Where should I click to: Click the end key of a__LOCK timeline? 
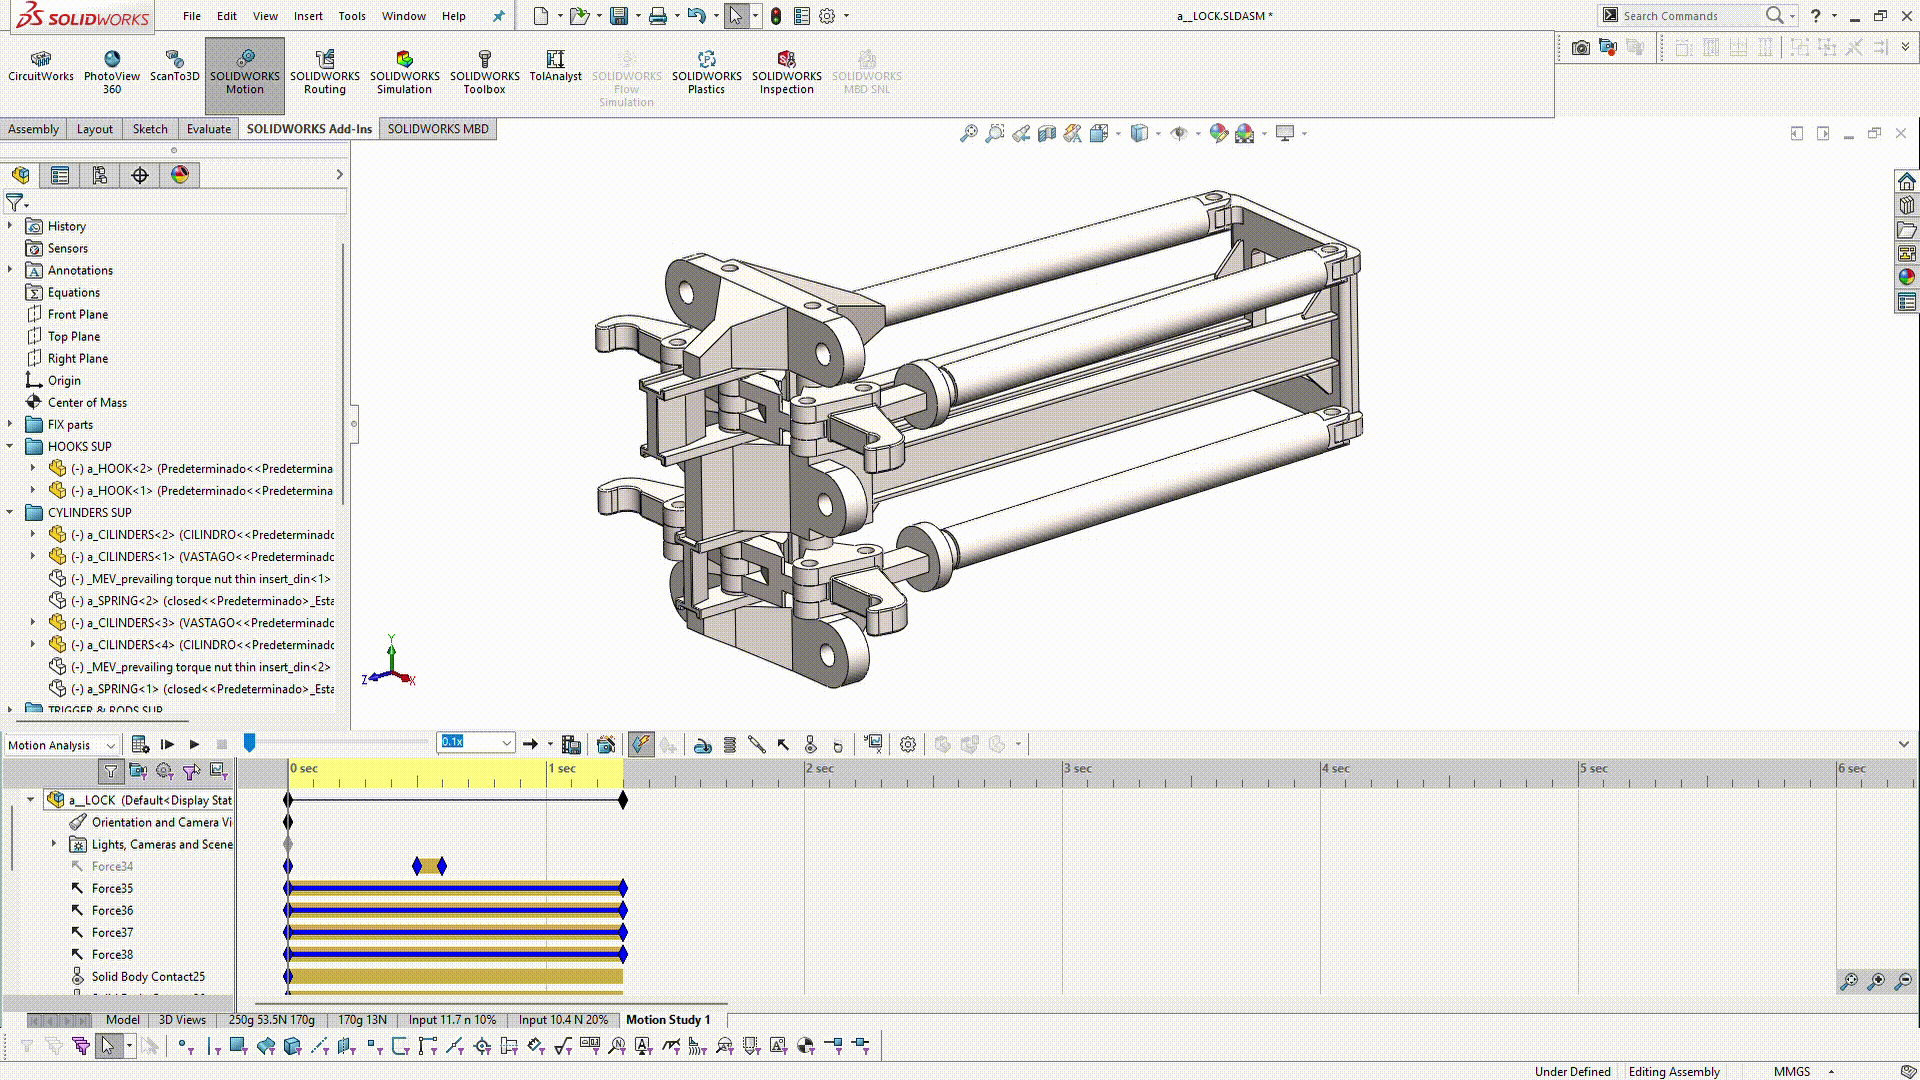pos(623,800)
